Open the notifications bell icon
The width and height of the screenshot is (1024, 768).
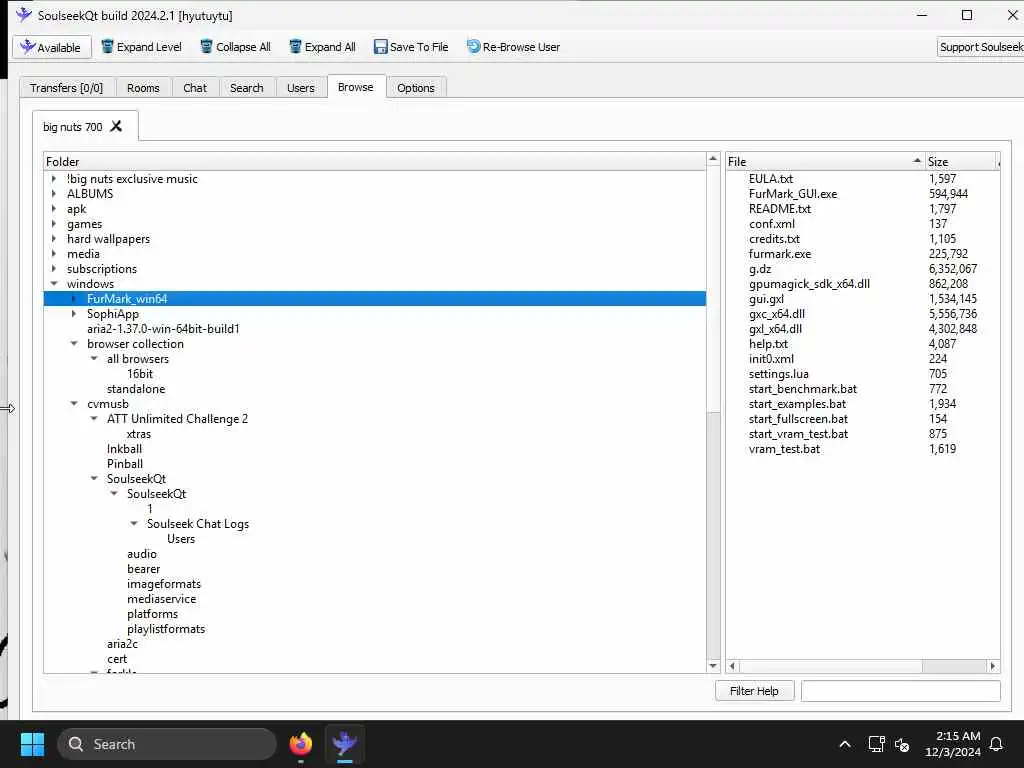[996, 744]
